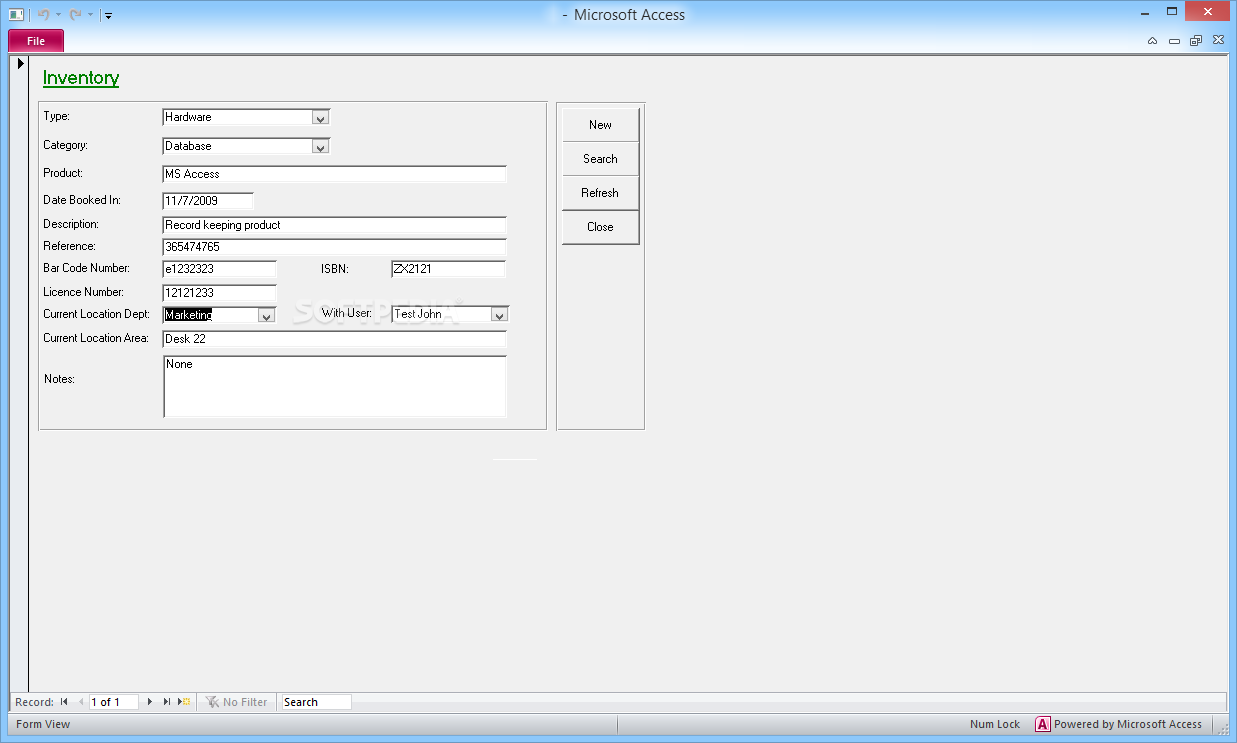Click the Type: label
The width and height of the screenshot is (1237, 743).
(57, 117)
